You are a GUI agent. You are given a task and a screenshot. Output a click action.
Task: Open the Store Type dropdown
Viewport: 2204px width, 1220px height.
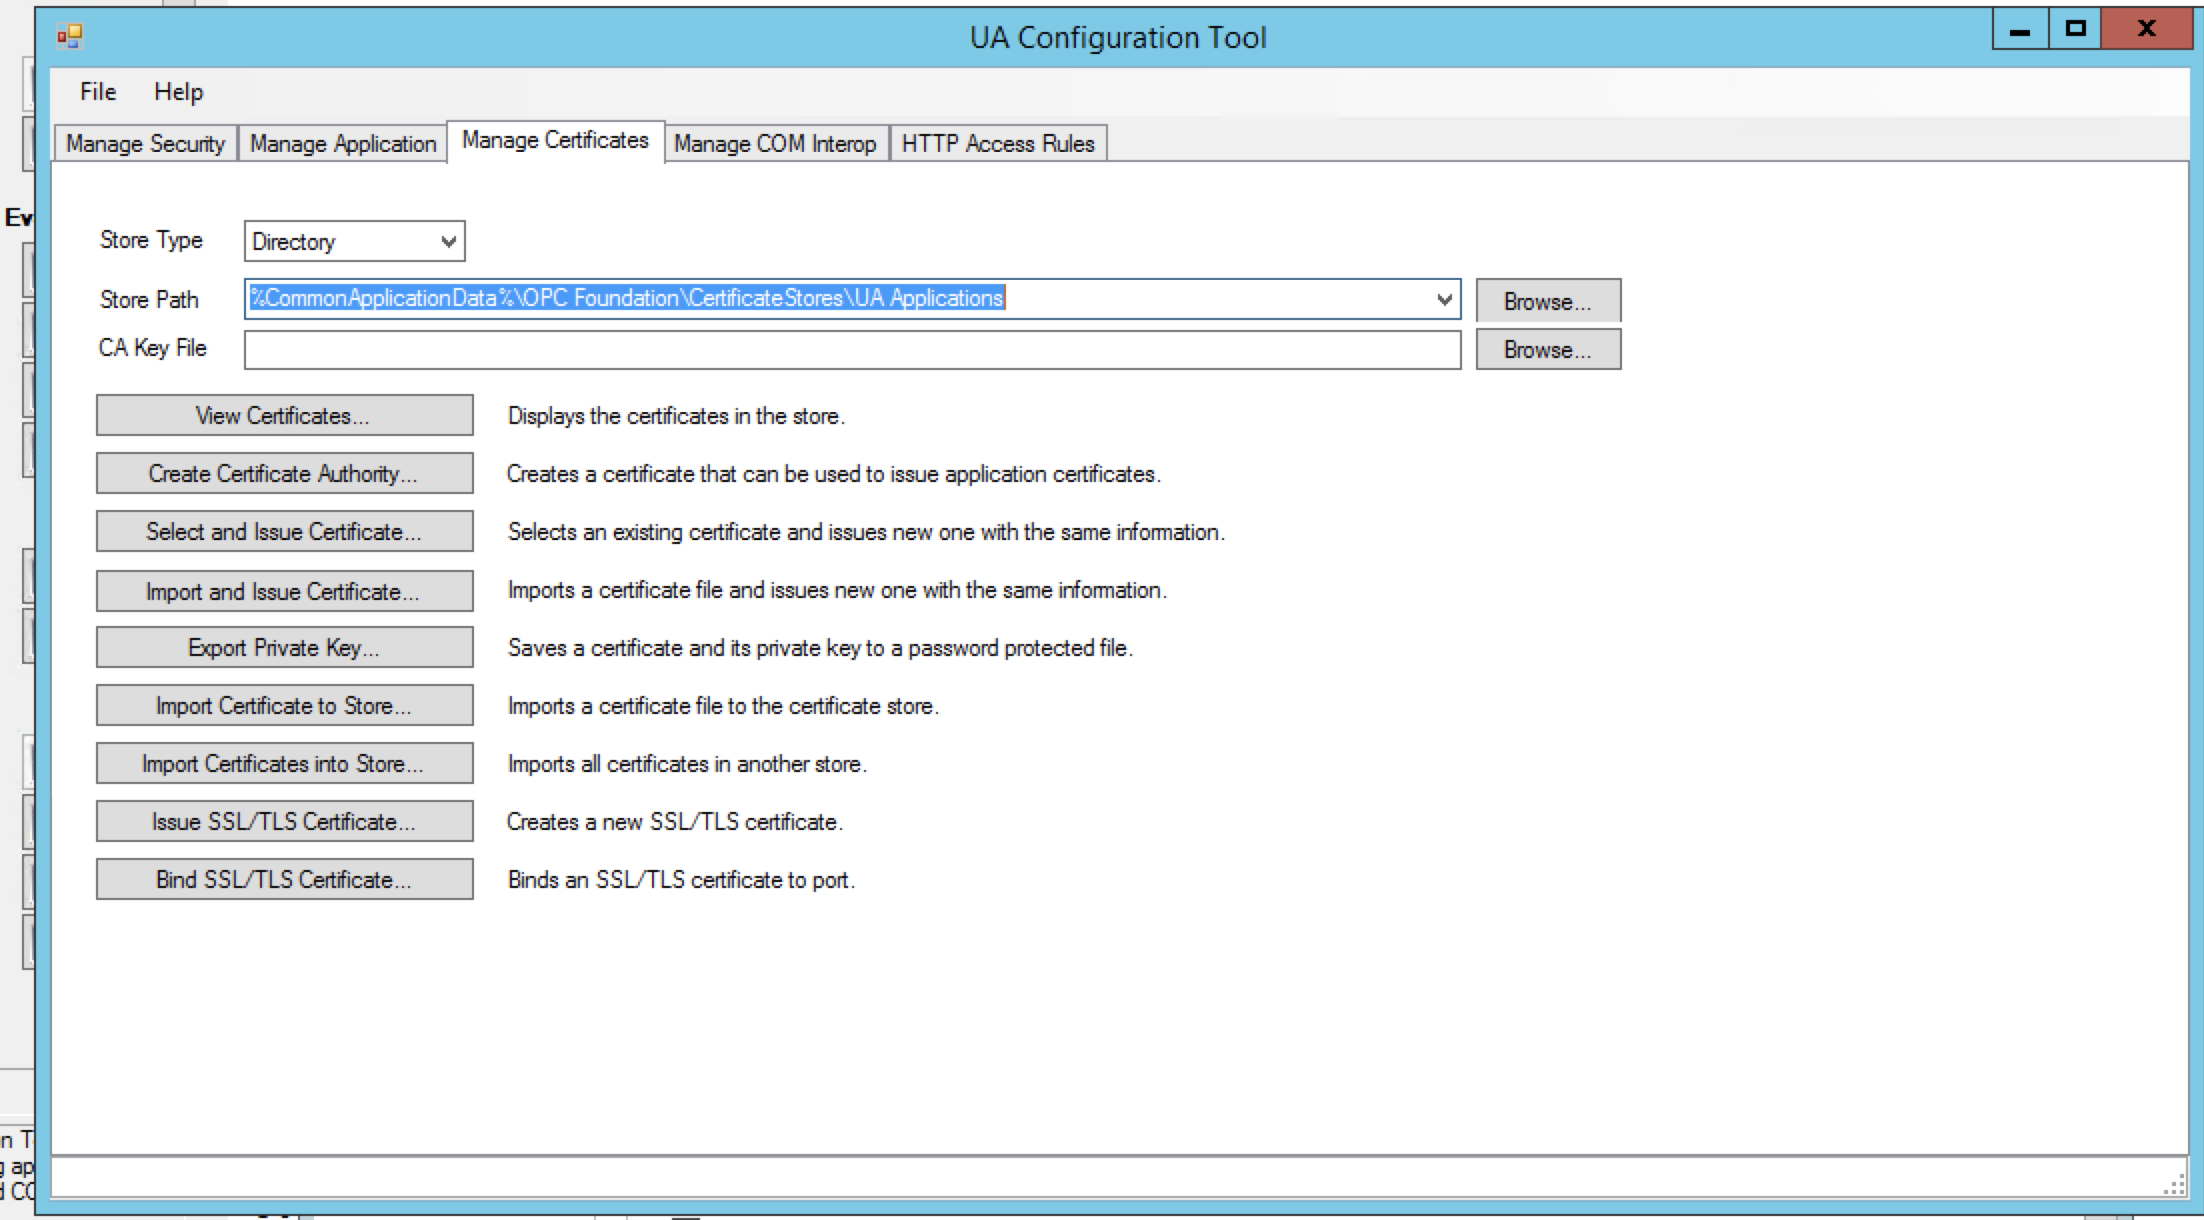(447, 241)
